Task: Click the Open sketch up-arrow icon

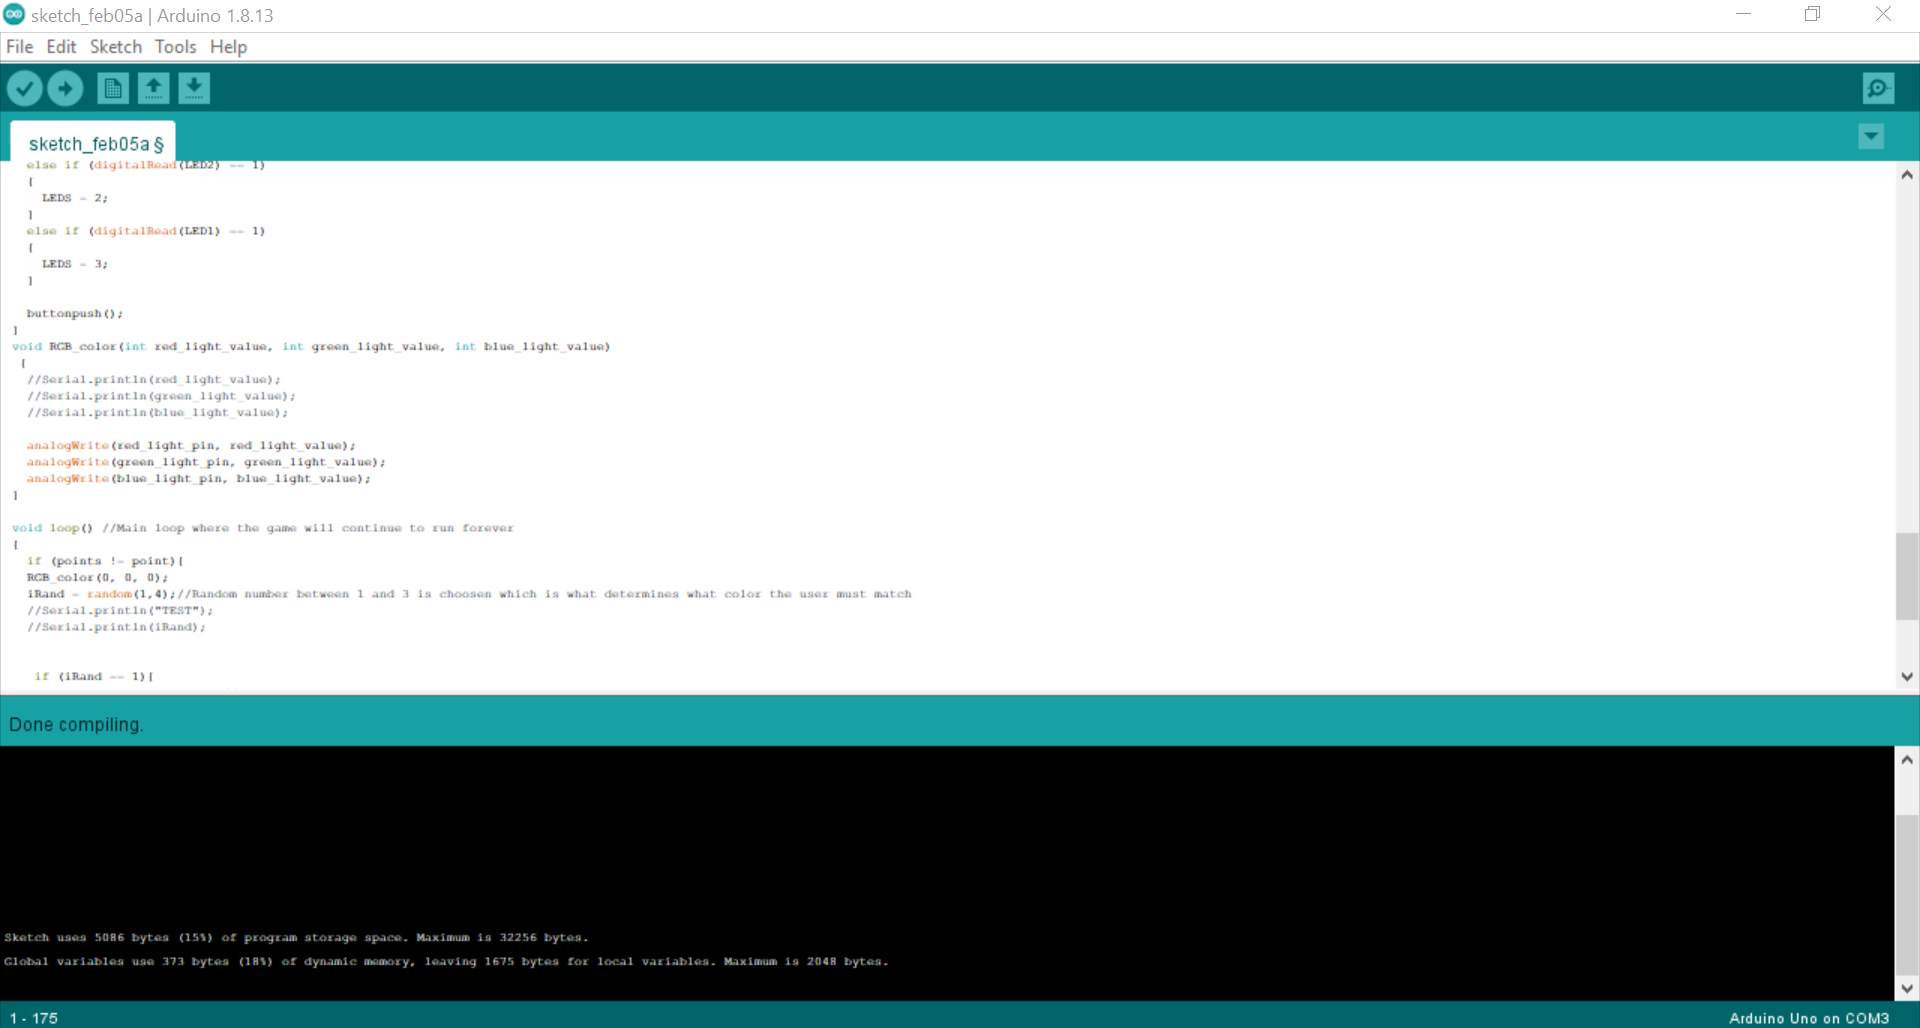Action: 153,89
